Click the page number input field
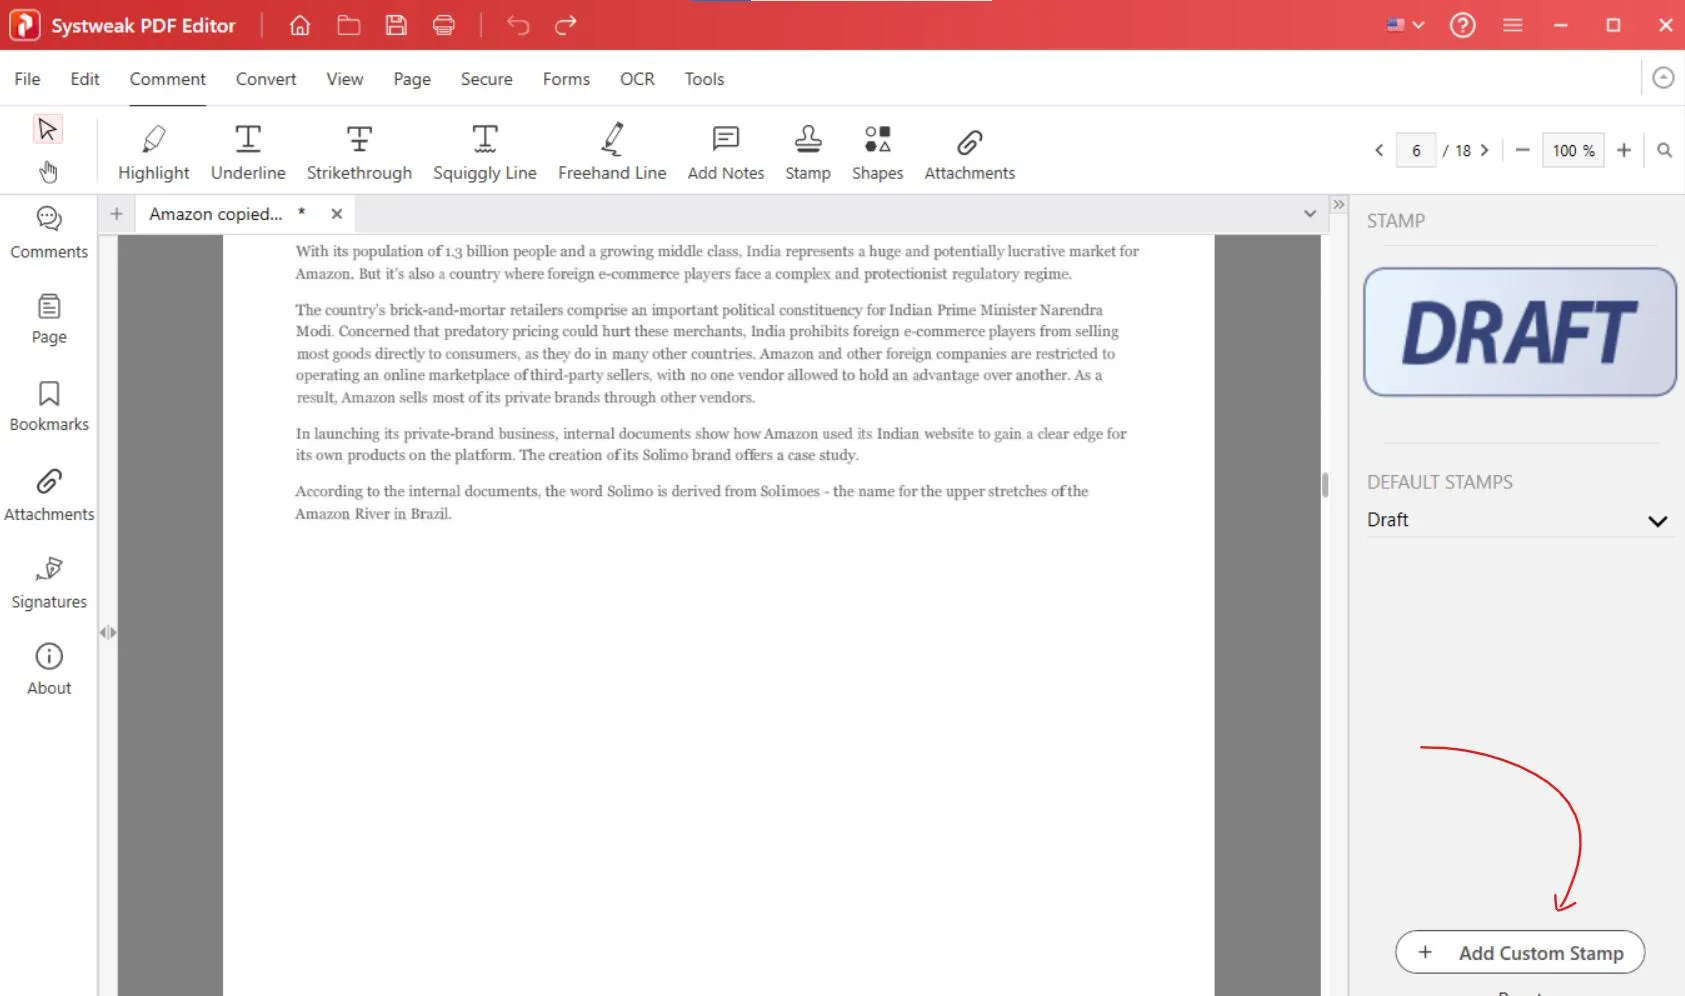This screenshot has width=1685, height=996. (x=1415, y=150)
